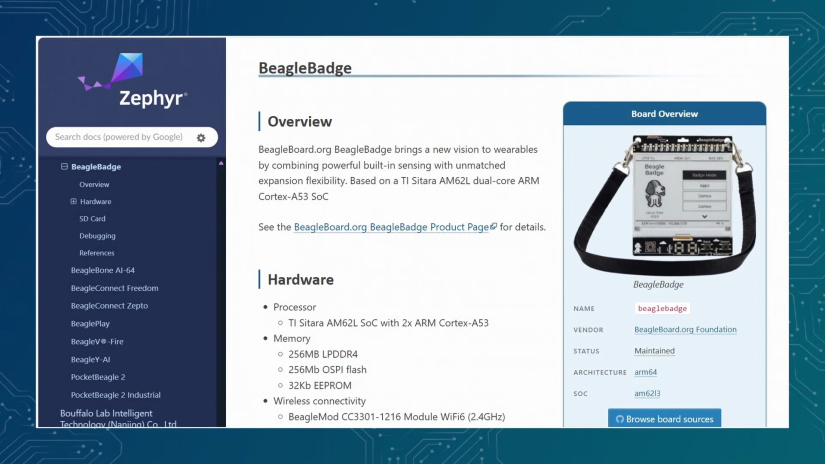Open SD Card section in sidebar
825x464 pixels.
coord(92,218)
